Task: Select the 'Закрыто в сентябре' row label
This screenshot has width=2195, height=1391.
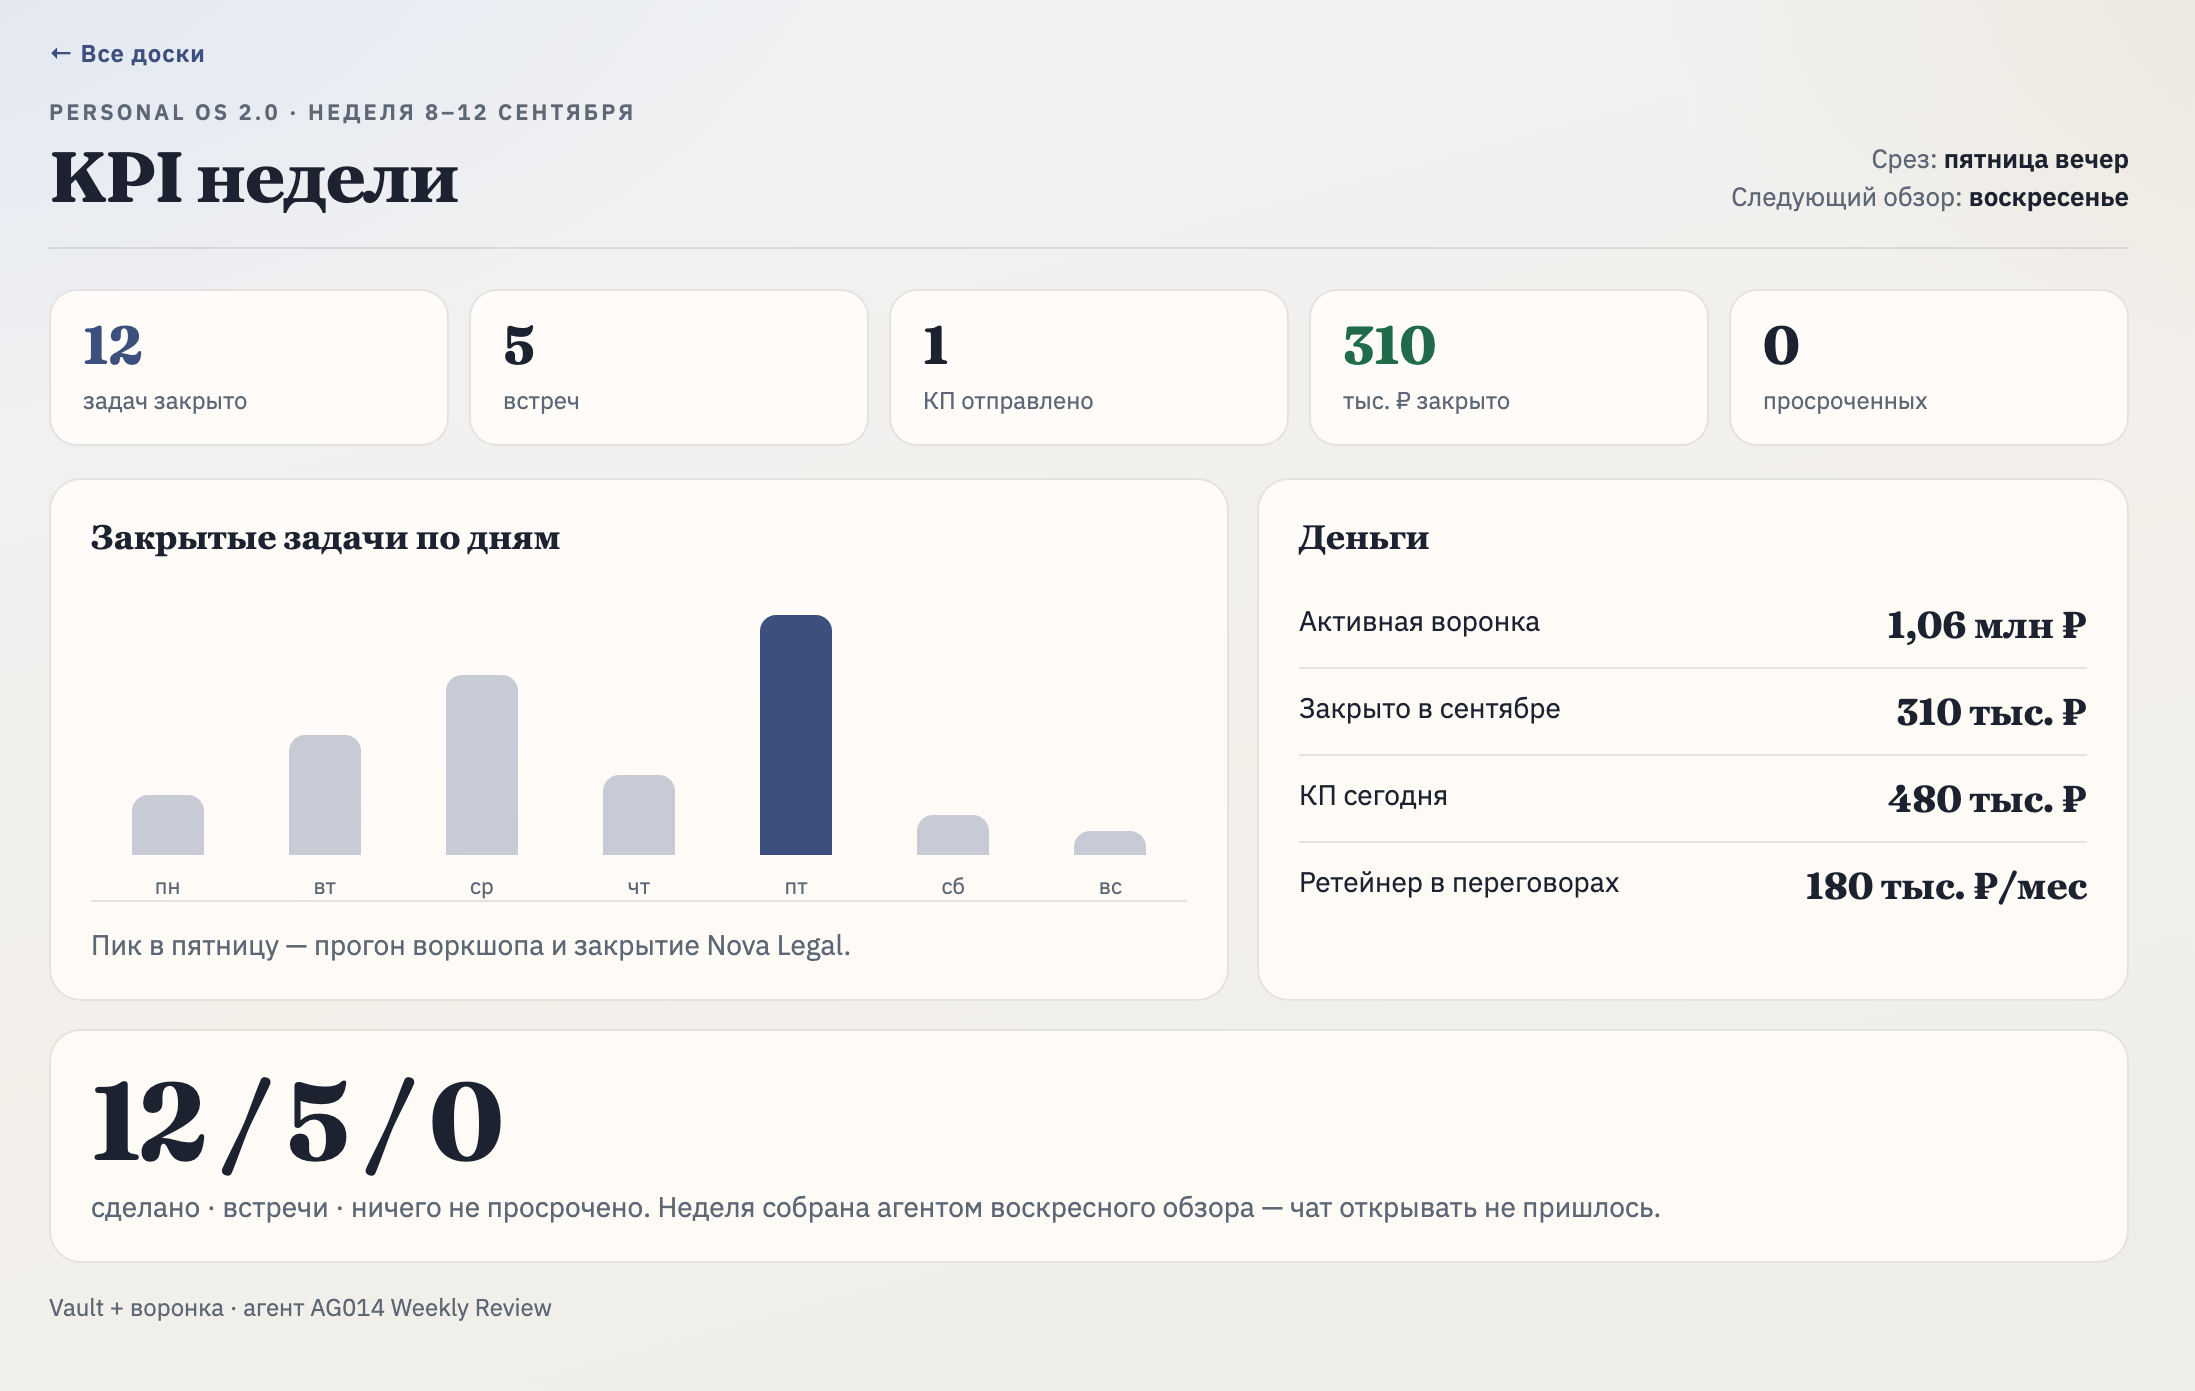Action: pyautogui.click(x=1429, y=709)
